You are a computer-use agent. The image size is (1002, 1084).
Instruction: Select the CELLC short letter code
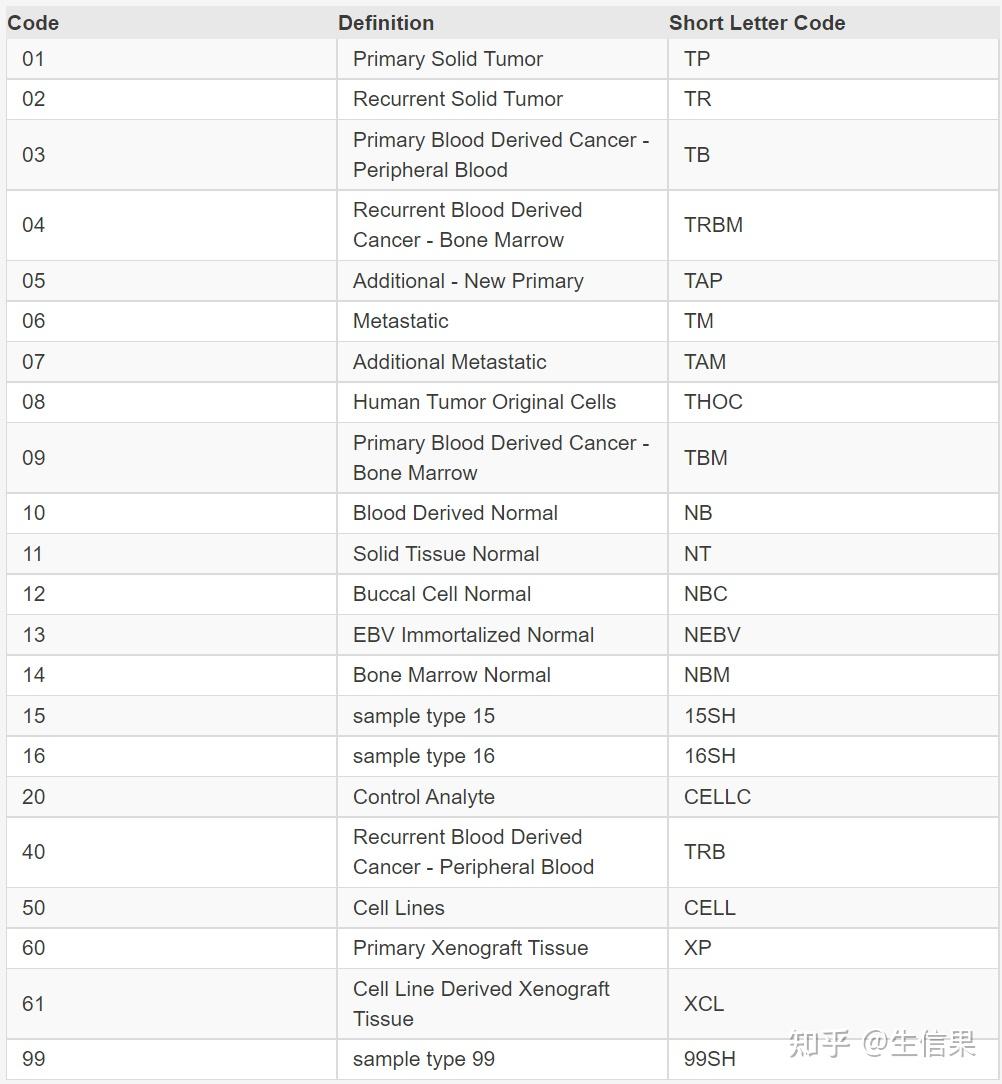(x=717, y=797)
